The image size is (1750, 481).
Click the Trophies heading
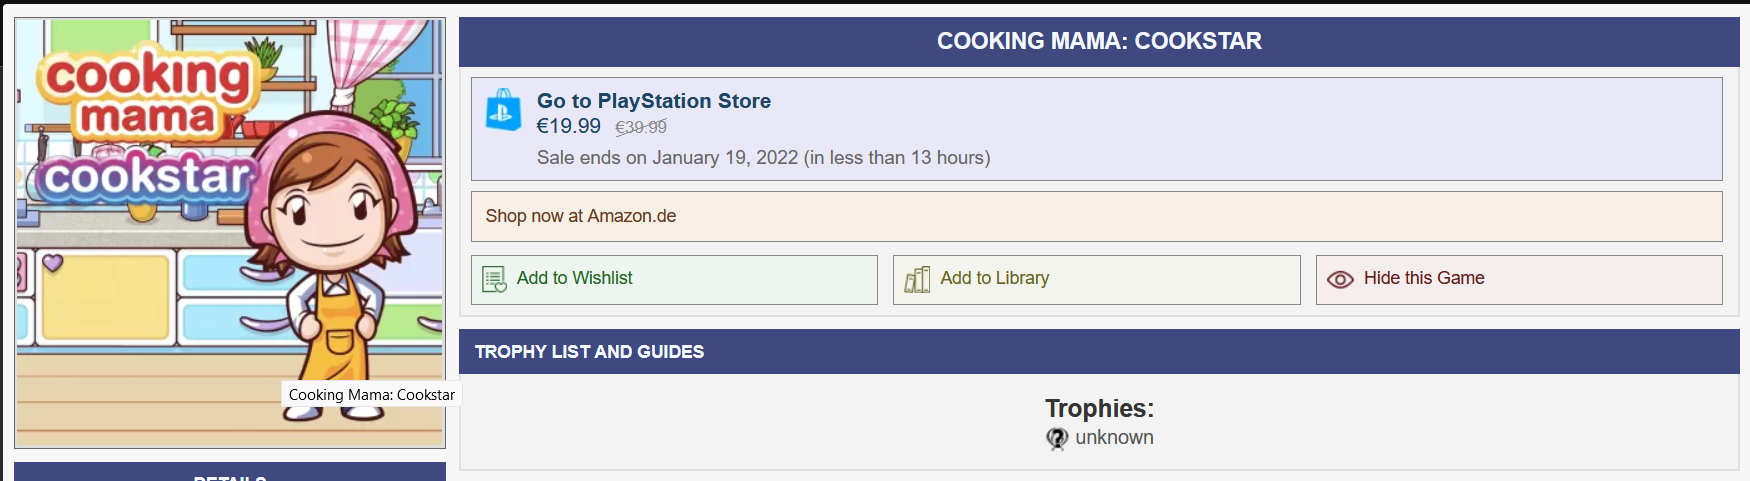coord(1099,408)
